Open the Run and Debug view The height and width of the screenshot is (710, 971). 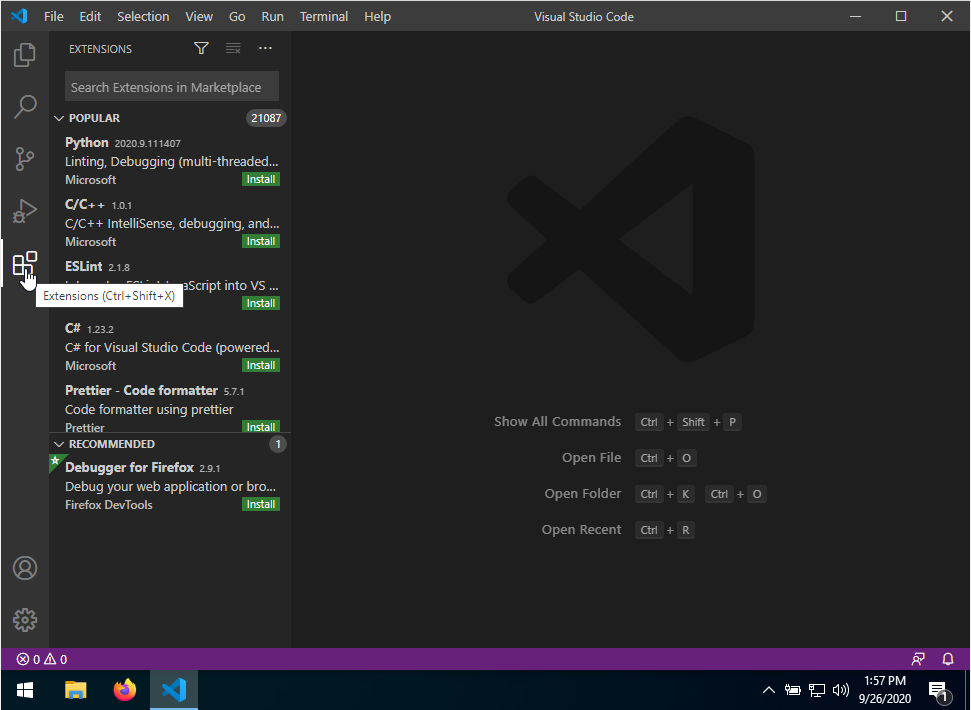pyautogui.click(x=25, y=211)
